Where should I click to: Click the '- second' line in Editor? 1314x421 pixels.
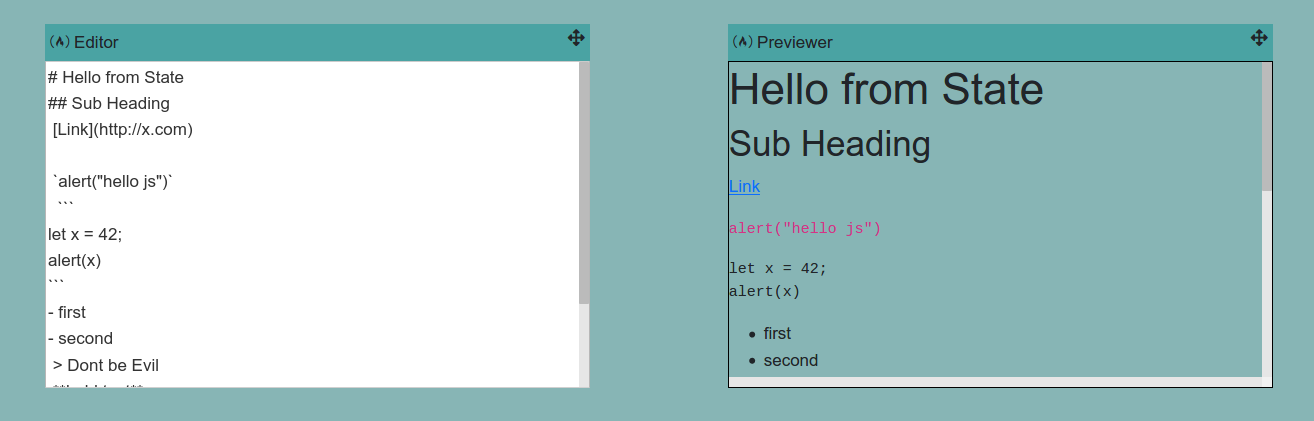pyautogui.click(x=80, y=338)
